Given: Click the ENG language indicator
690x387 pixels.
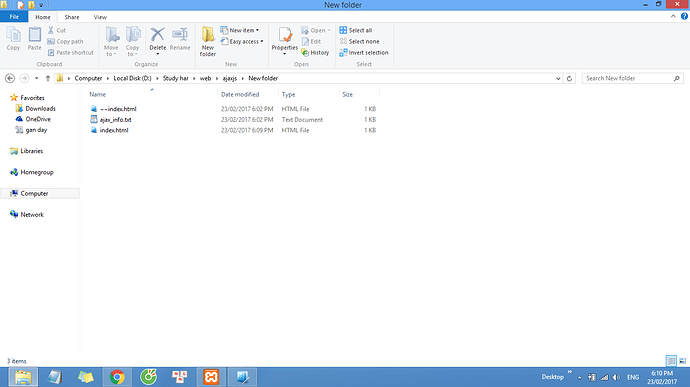Looking at the screenshot, I should [633, 377].
